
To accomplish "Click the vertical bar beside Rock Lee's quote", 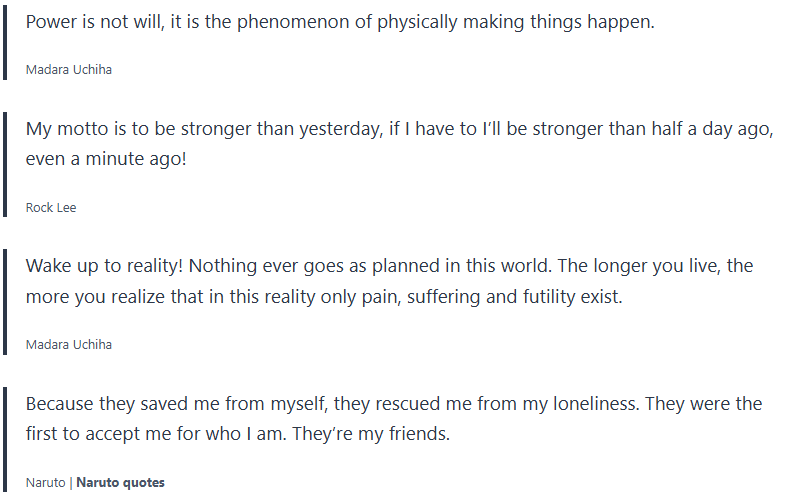I will pos(5,163).
